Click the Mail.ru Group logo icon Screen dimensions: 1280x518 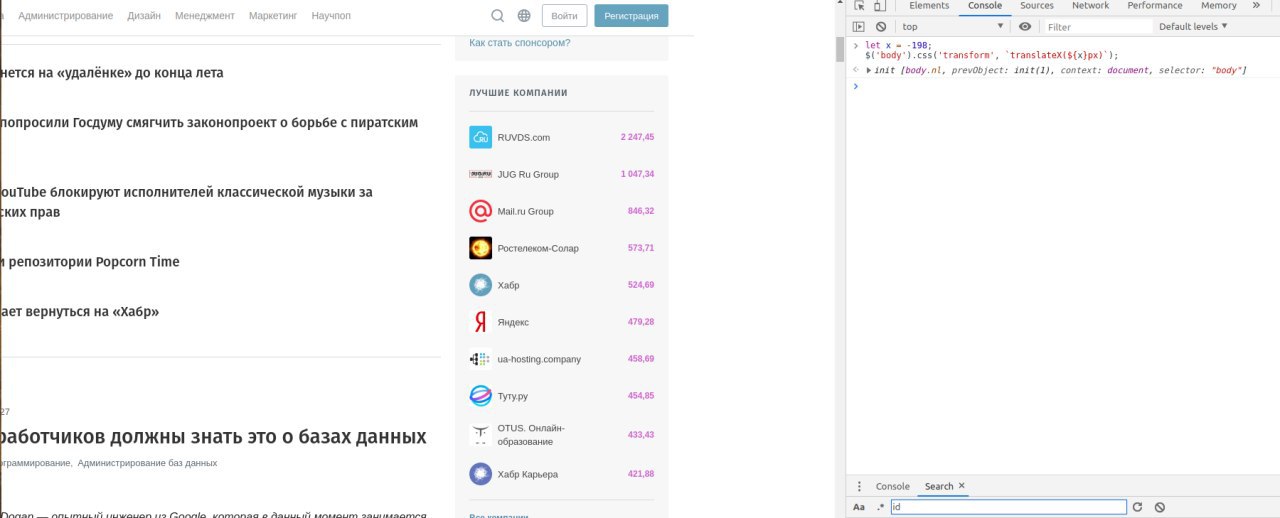480,211
